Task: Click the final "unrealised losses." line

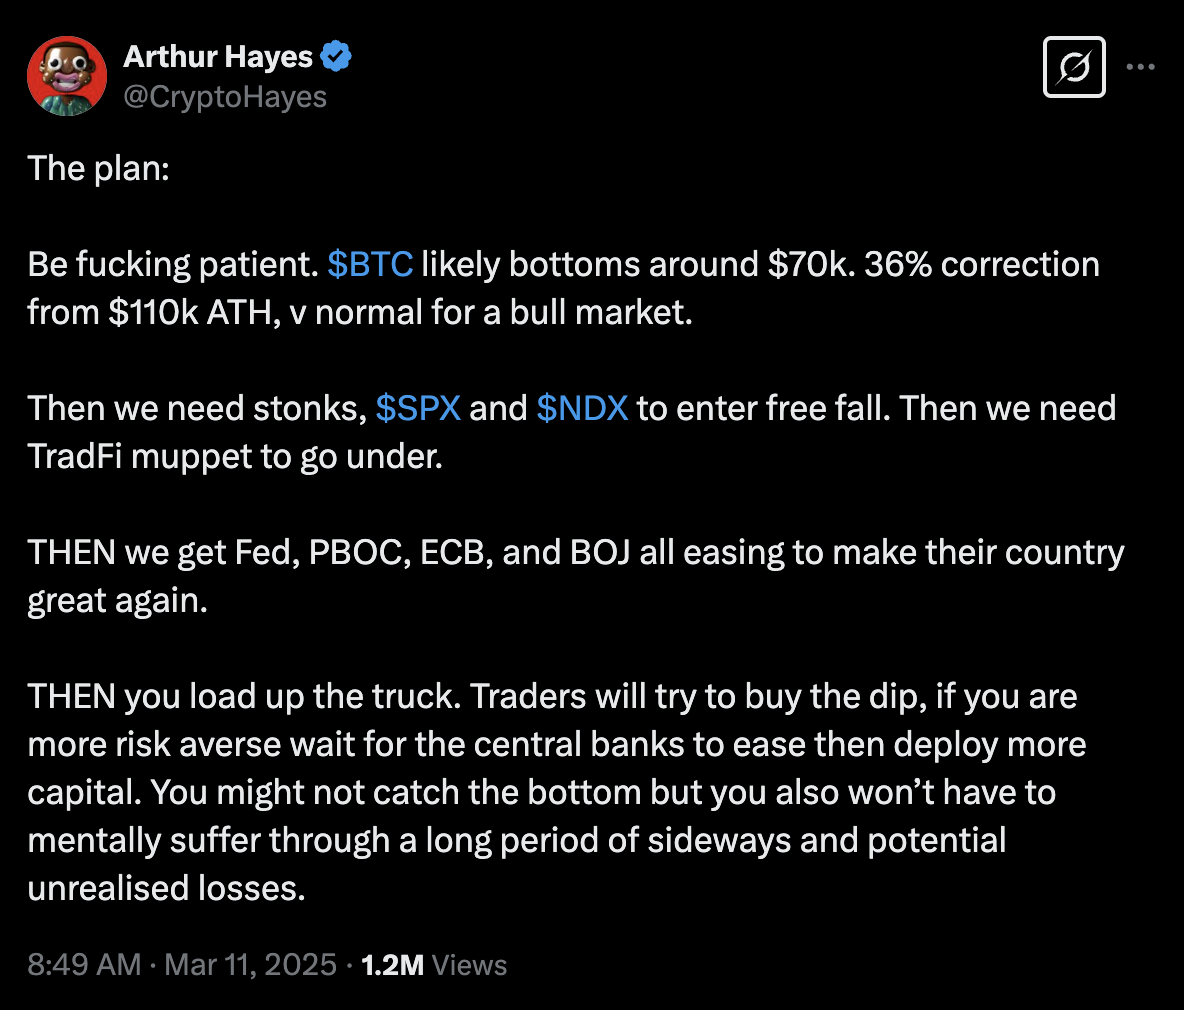Action: [x=166, y=888]
